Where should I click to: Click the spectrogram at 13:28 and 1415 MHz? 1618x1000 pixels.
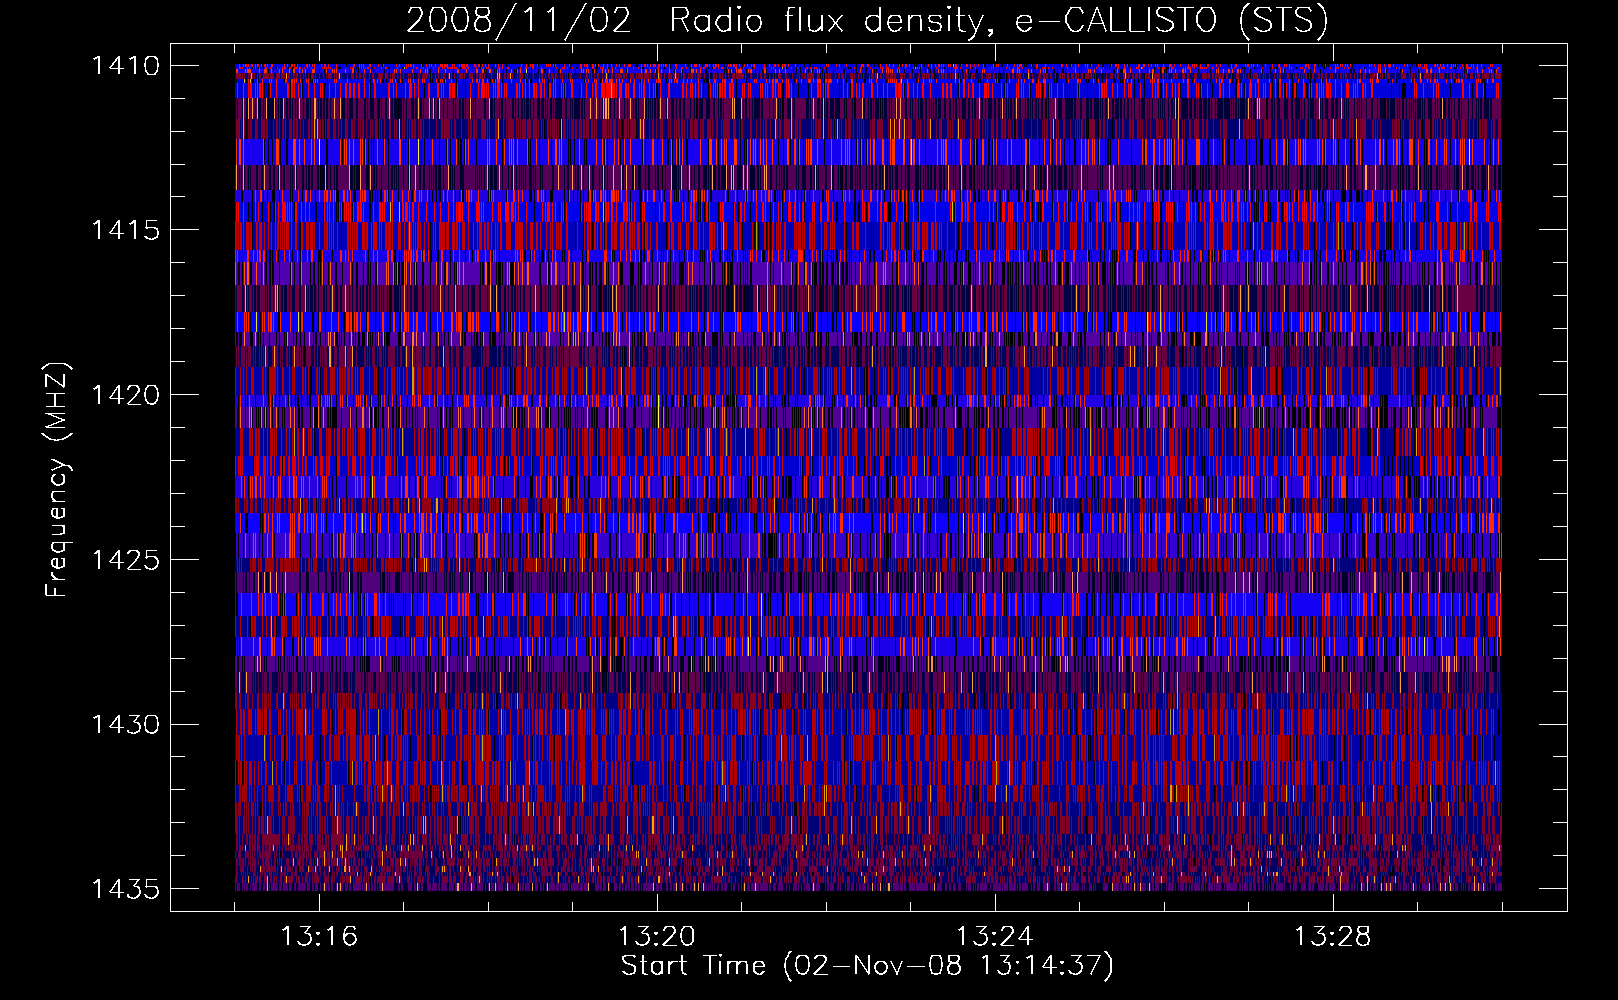click(1332, 230)
